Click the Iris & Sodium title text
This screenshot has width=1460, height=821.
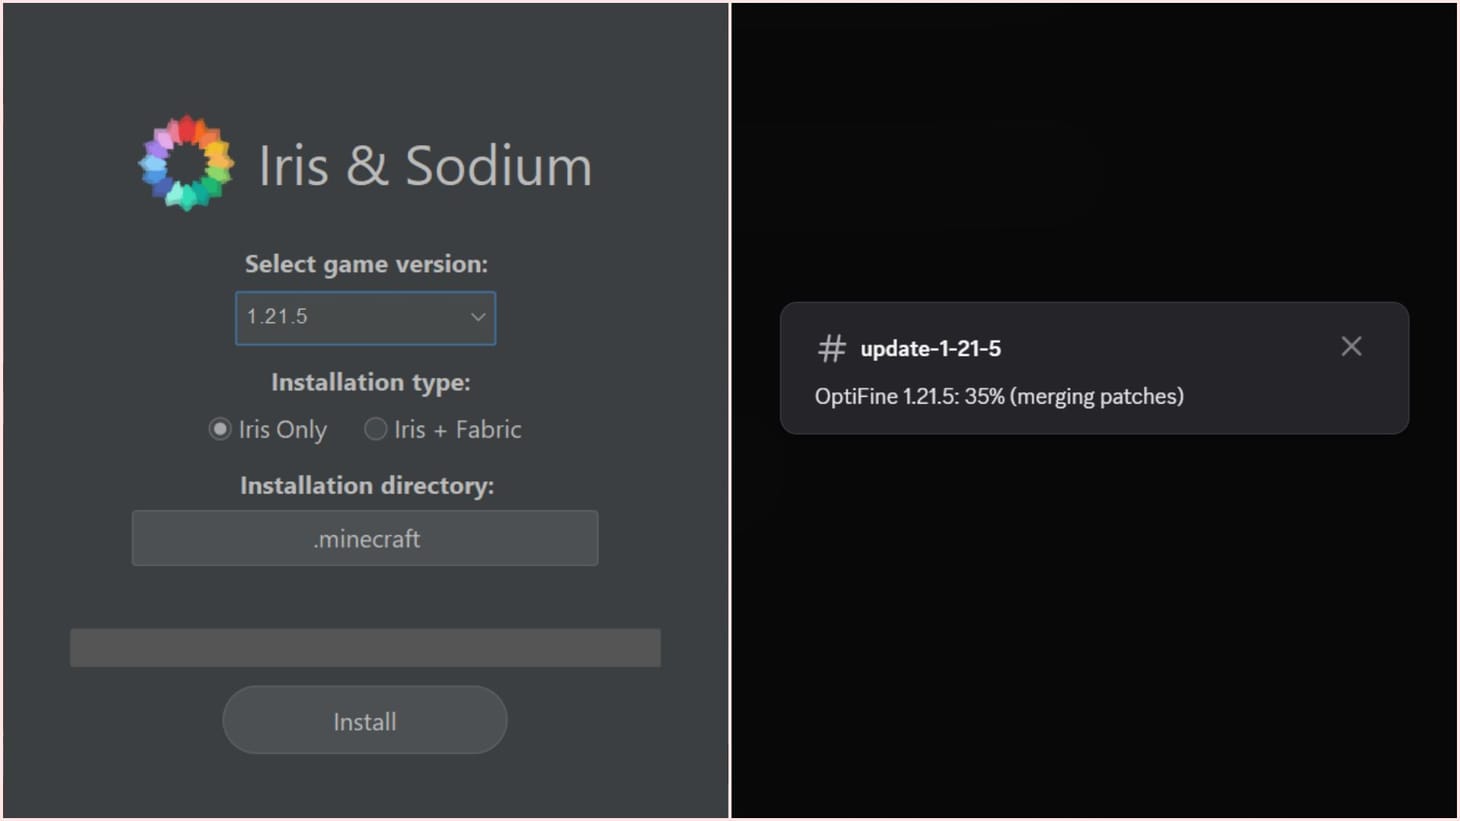tap(426, 165)
